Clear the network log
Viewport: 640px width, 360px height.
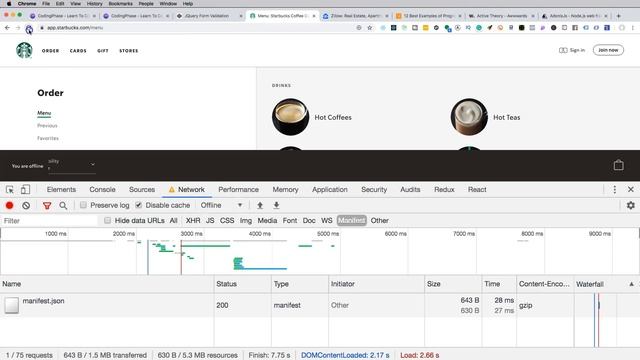[26, 205]
